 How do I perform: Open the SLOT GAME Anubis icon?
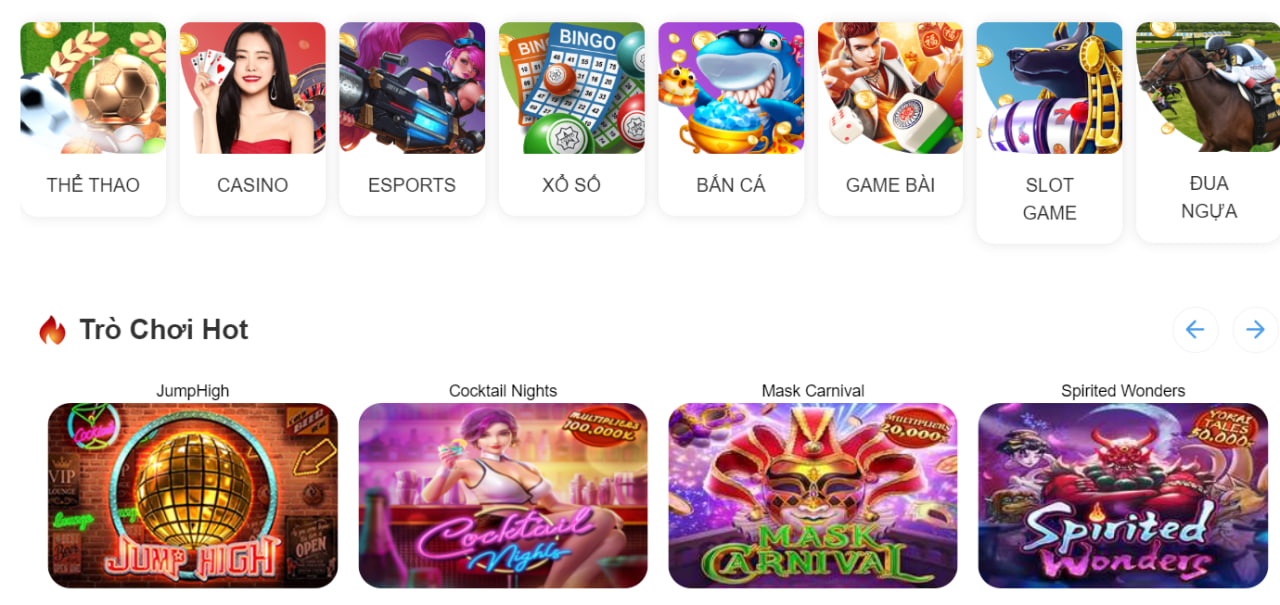click(1050, 88)
